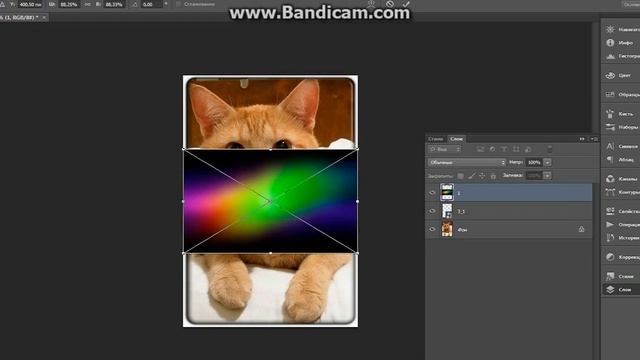Click the Layers panel icon in dock
This screenshot has height=360, width=640.
tap(610, 289)
